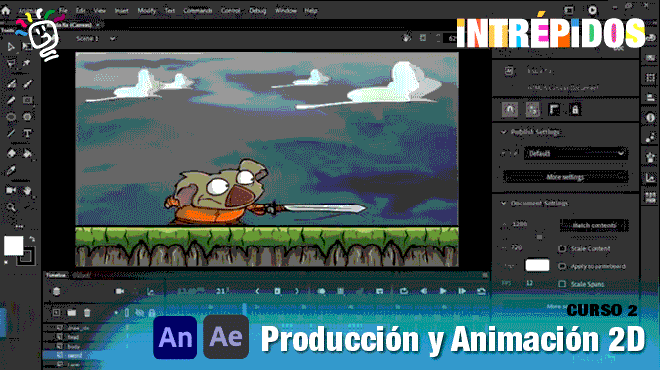660x370 pixels.
Task: Select the Line tool
Action: coord(11,133)
